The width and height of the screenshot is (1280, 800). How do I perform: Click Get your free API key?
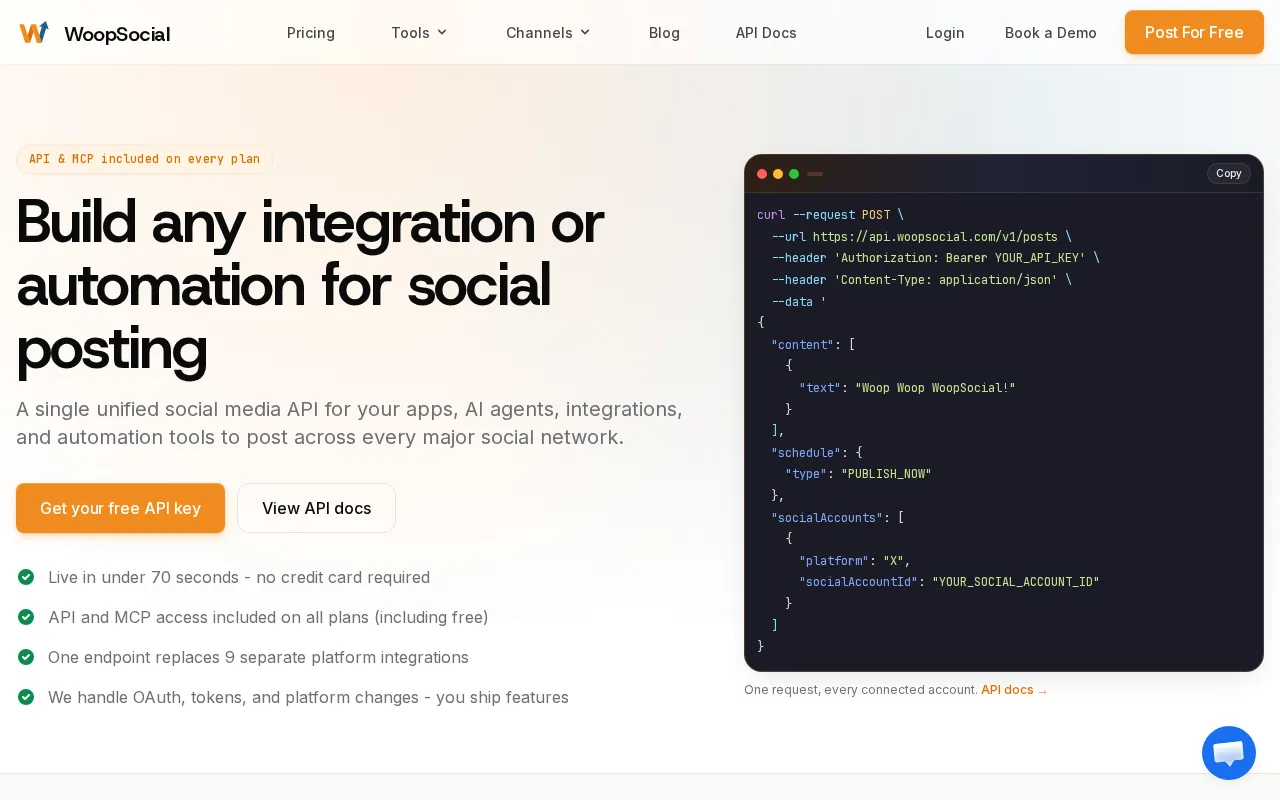click(120, 508)
